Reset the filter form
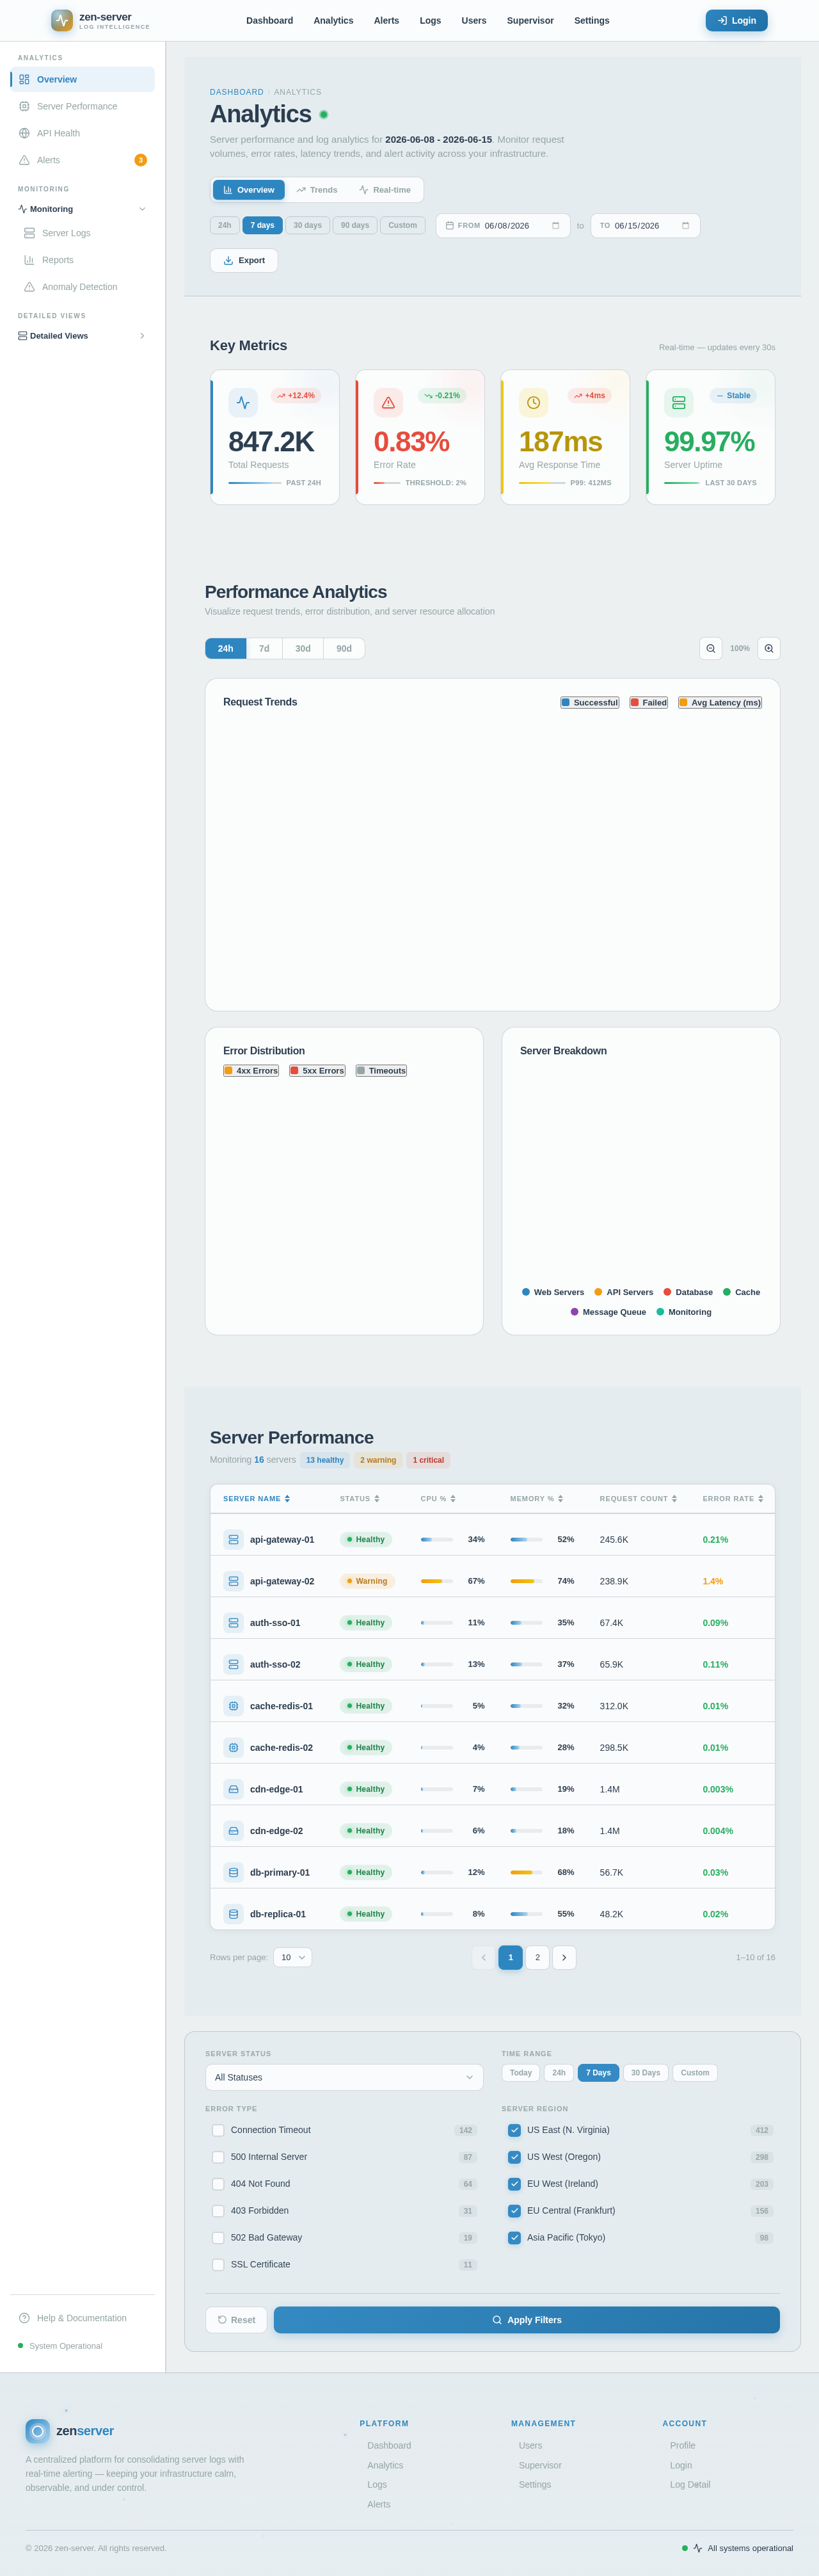The image size is (819, 2576). pyautogui.click(x=236, y=2320)
